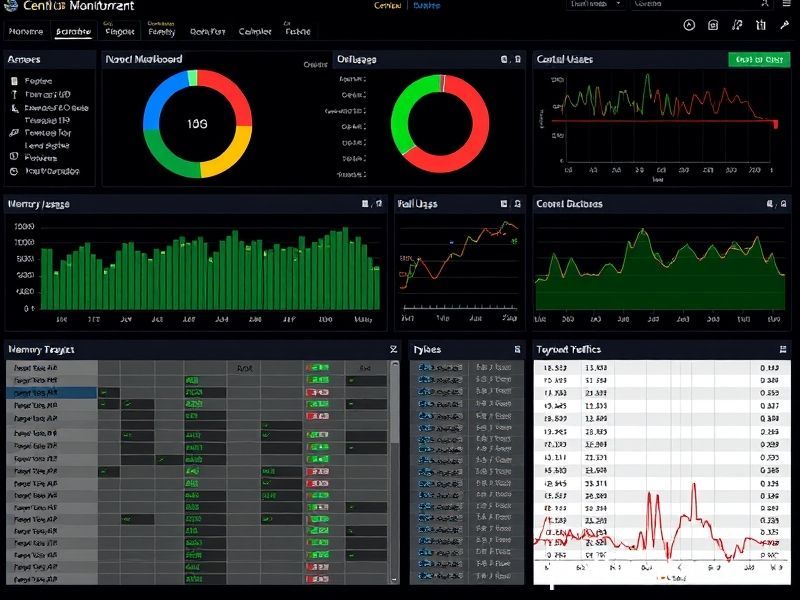The image size is (800, 600).
Task: Switch to the fourth navigation tab
Action: tap(161, 31)
